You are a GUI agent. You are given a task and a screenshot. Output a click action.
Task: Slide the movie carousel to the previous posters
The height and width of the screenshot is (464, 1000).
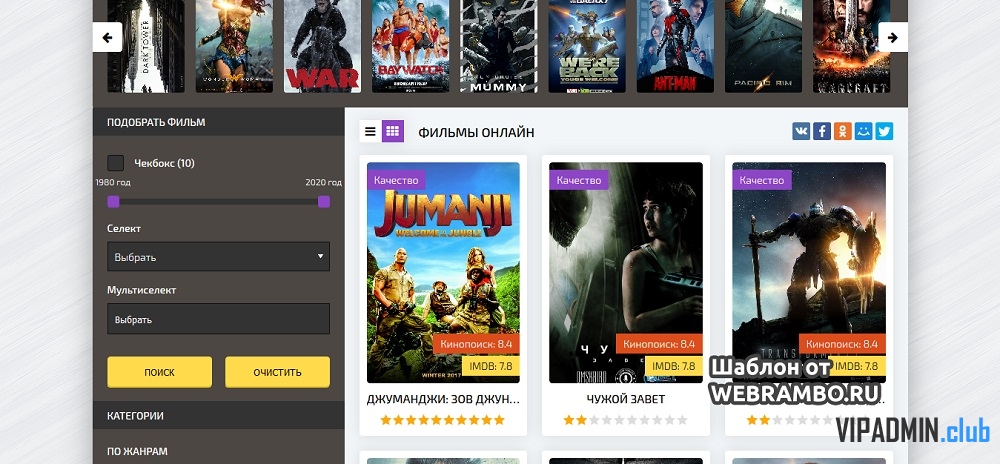[x=107, y=37]
